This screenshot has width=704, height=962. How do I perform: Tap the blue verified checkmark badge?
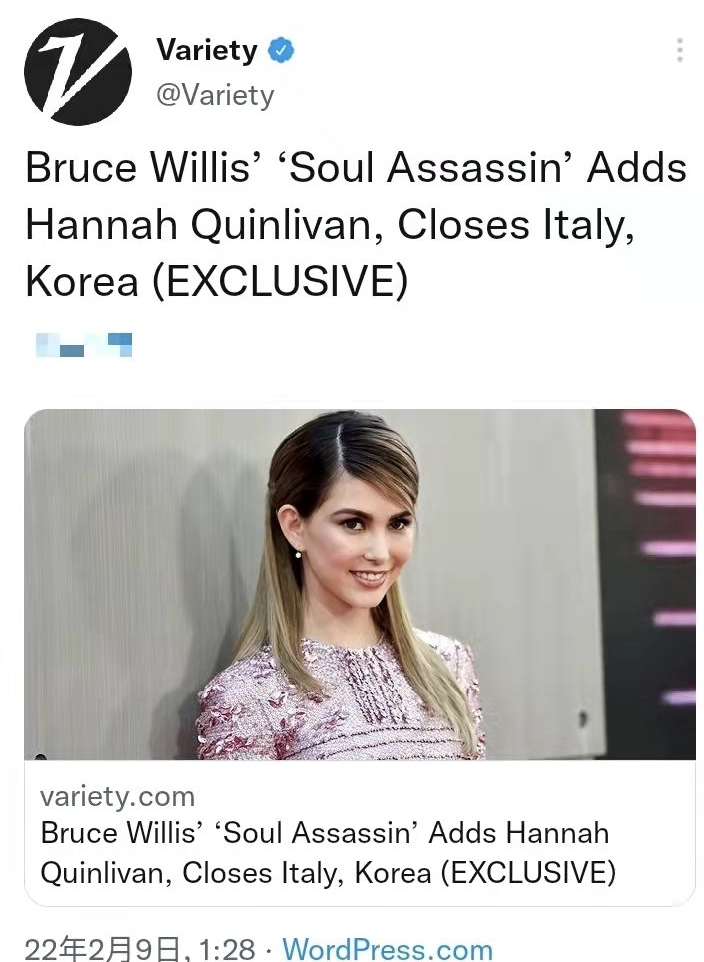click(281, 50)
